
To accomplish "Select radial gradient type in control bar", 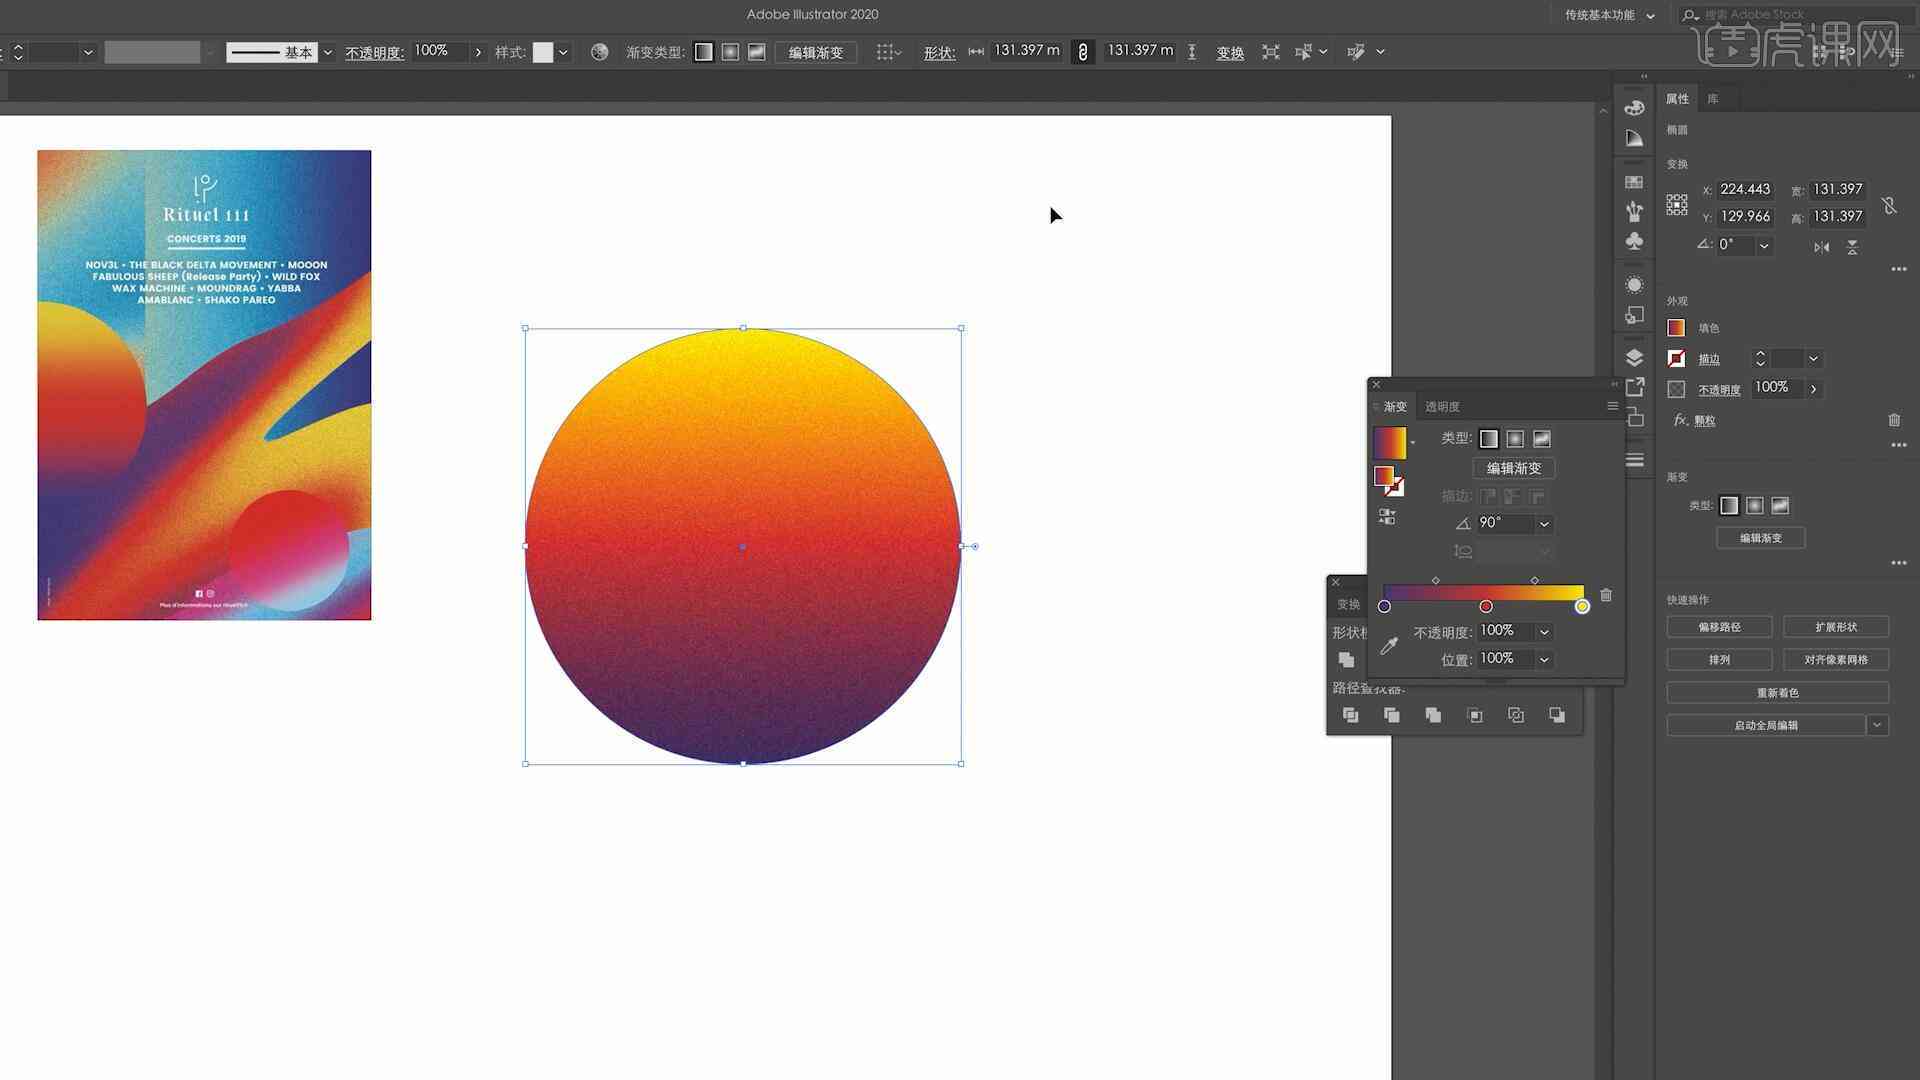I will [730, 52].
